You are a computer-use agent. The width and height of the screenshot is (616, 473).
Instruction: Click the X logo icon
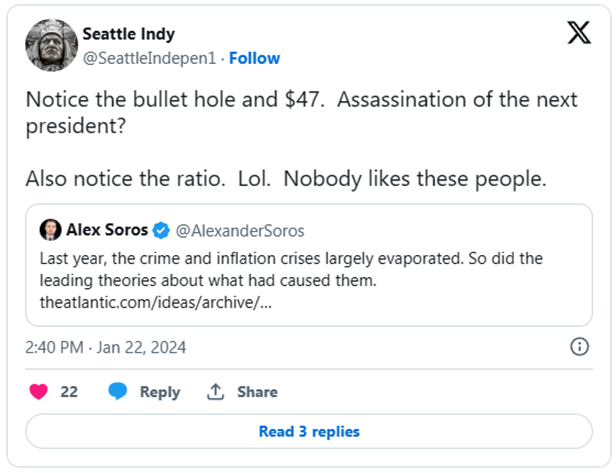pyautogui.click(x=579, y=33)
